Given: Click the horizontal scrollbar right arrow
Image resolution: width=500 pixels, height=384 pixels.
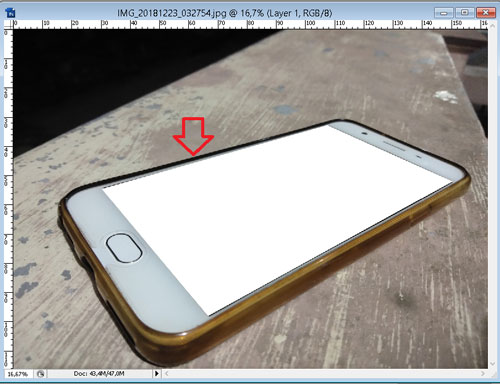Looking at the screenshot, I should tap(483, 374).
